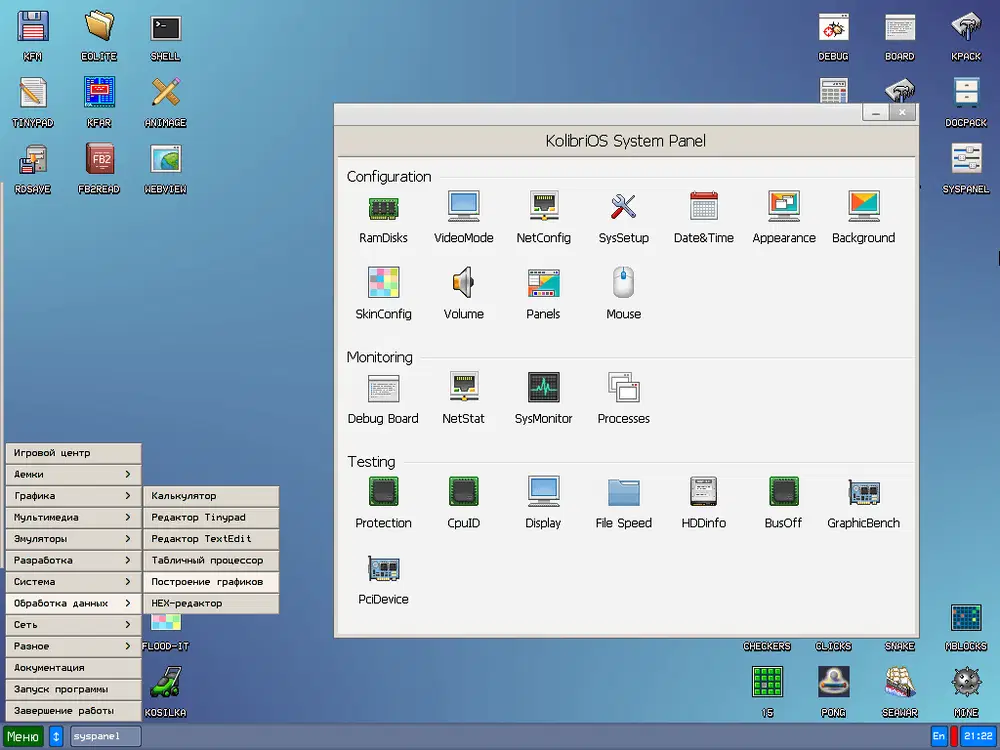Click the Date&Time calendar icon
Screen dimensions: 1000x750
click(704, 208)
